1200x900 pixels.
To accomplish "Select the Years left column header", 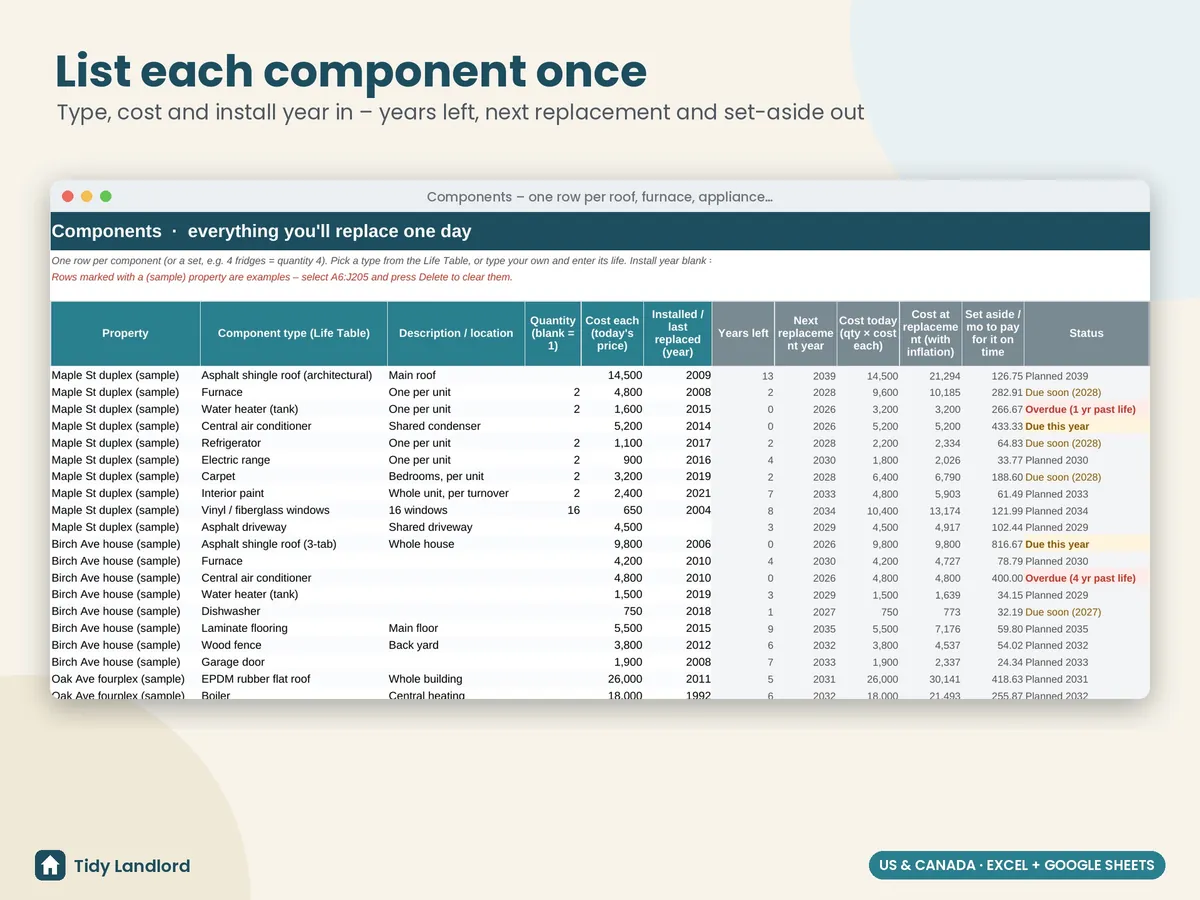I will point(744,333).
